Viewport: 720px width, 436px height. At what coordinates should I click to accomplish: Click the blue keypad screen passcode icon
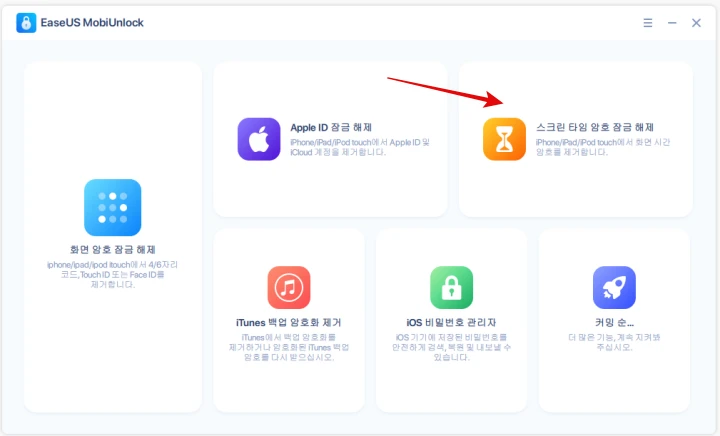(x=112, y=207)
